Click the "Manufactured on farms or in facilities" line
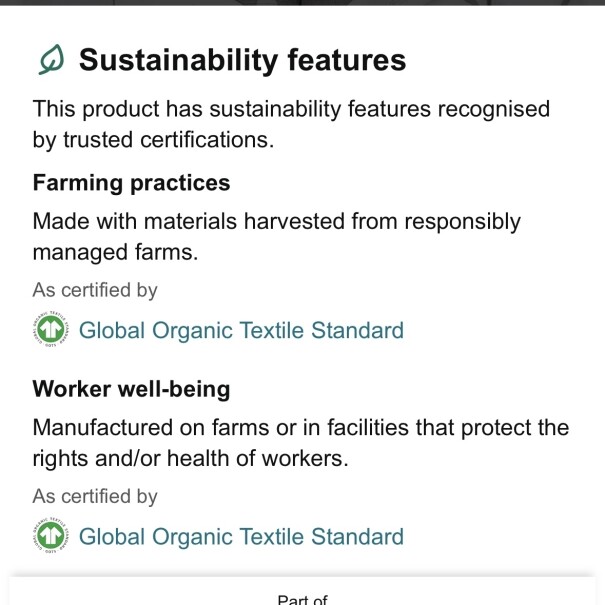The image size is (605, 605). point(300,428)
